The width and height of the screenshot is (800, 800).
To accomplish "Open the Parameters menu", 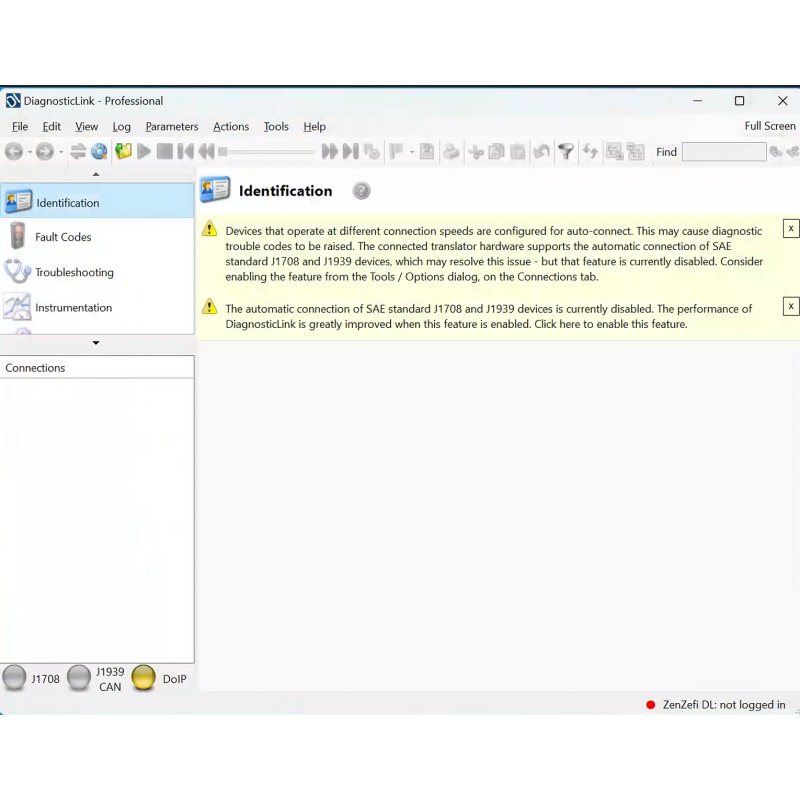I will coord(171,127).
